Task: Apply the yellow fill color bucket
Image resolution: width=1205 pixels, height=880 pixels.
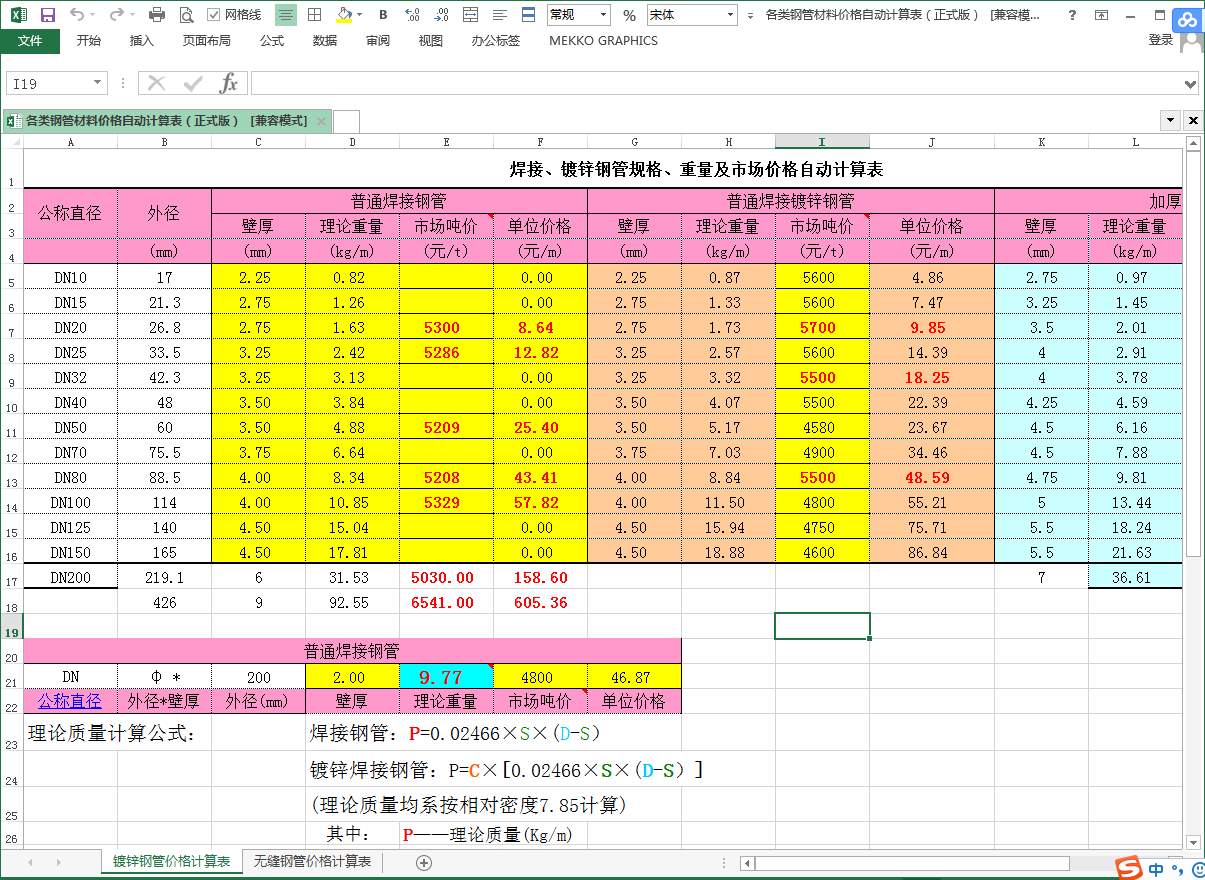Action: point(343,15)
